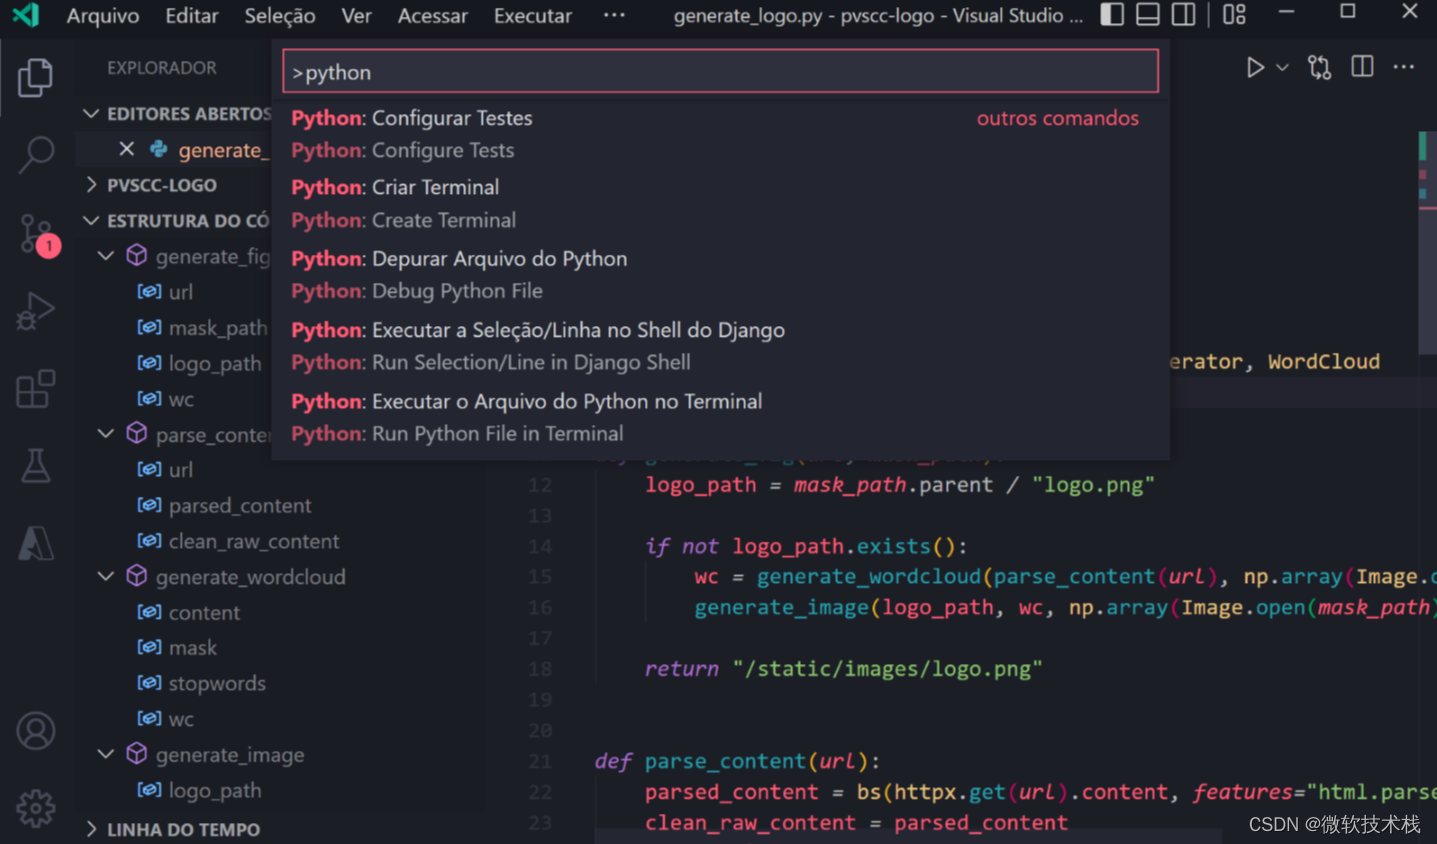Select Executar o Arquivo do Python no Terminal
Screen dimensions: 1437x844
point(720,417)
